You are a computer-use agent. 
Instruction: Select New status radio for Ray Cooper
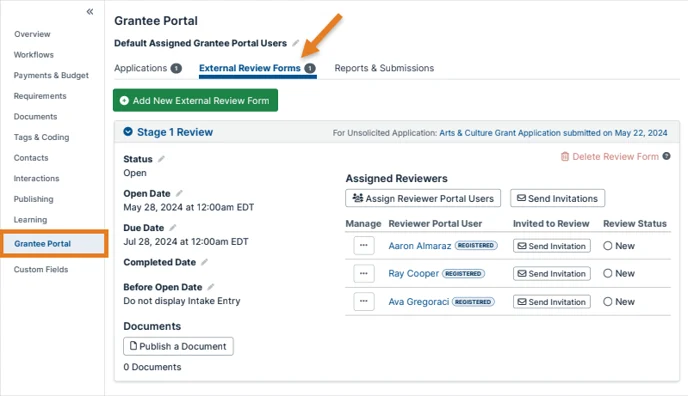[x=607, y=274]
